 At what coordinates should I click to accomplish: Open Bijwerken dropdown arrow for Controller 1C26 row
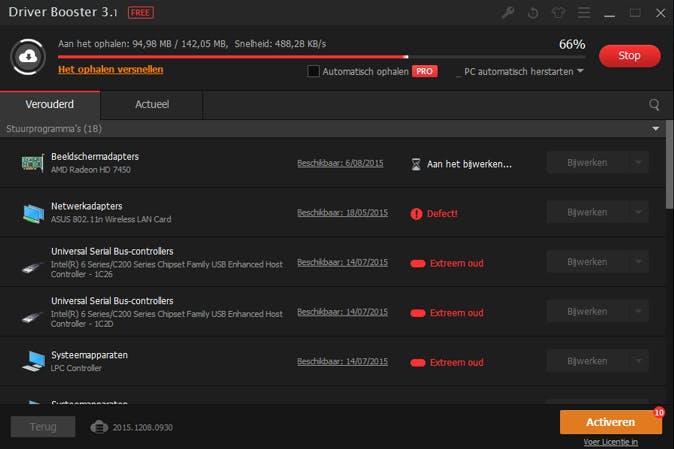pyautogui.click(x=638, y=262)
